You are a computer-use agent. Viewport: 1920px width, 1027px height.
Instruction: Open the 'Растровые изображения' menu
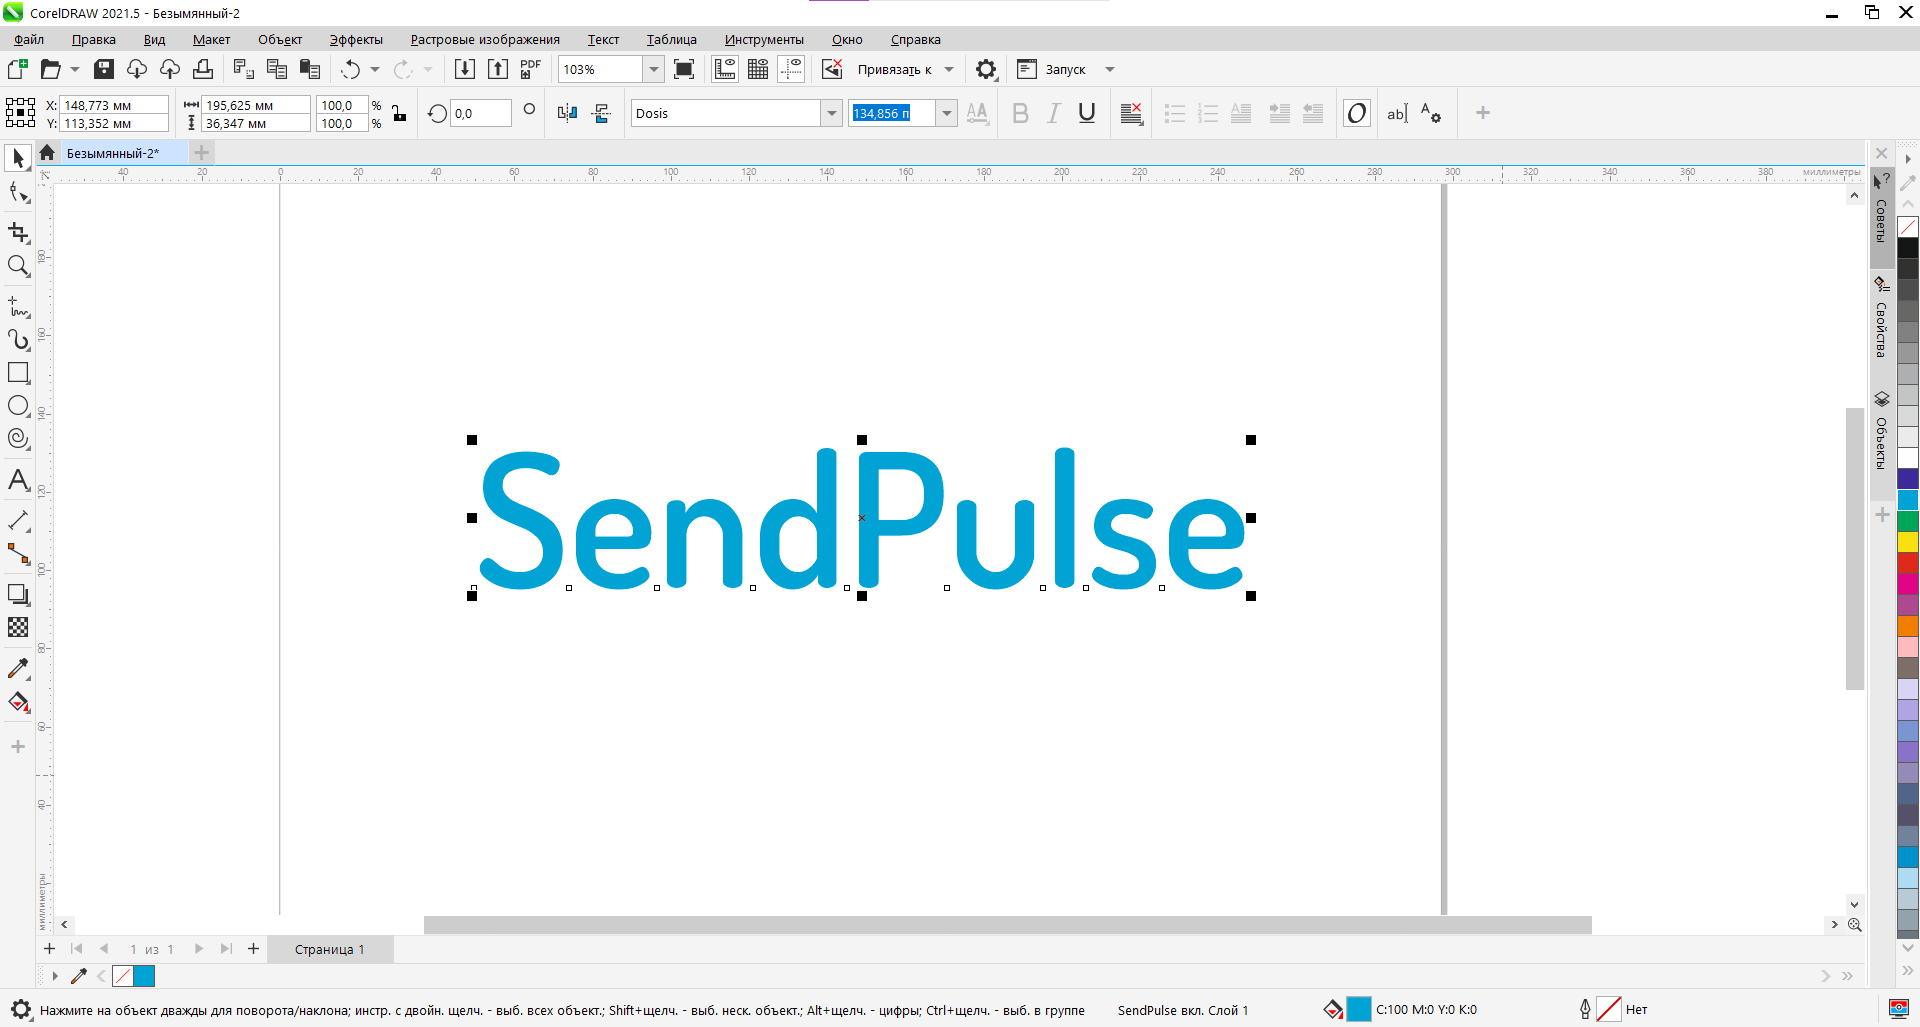tap(485, 40)
